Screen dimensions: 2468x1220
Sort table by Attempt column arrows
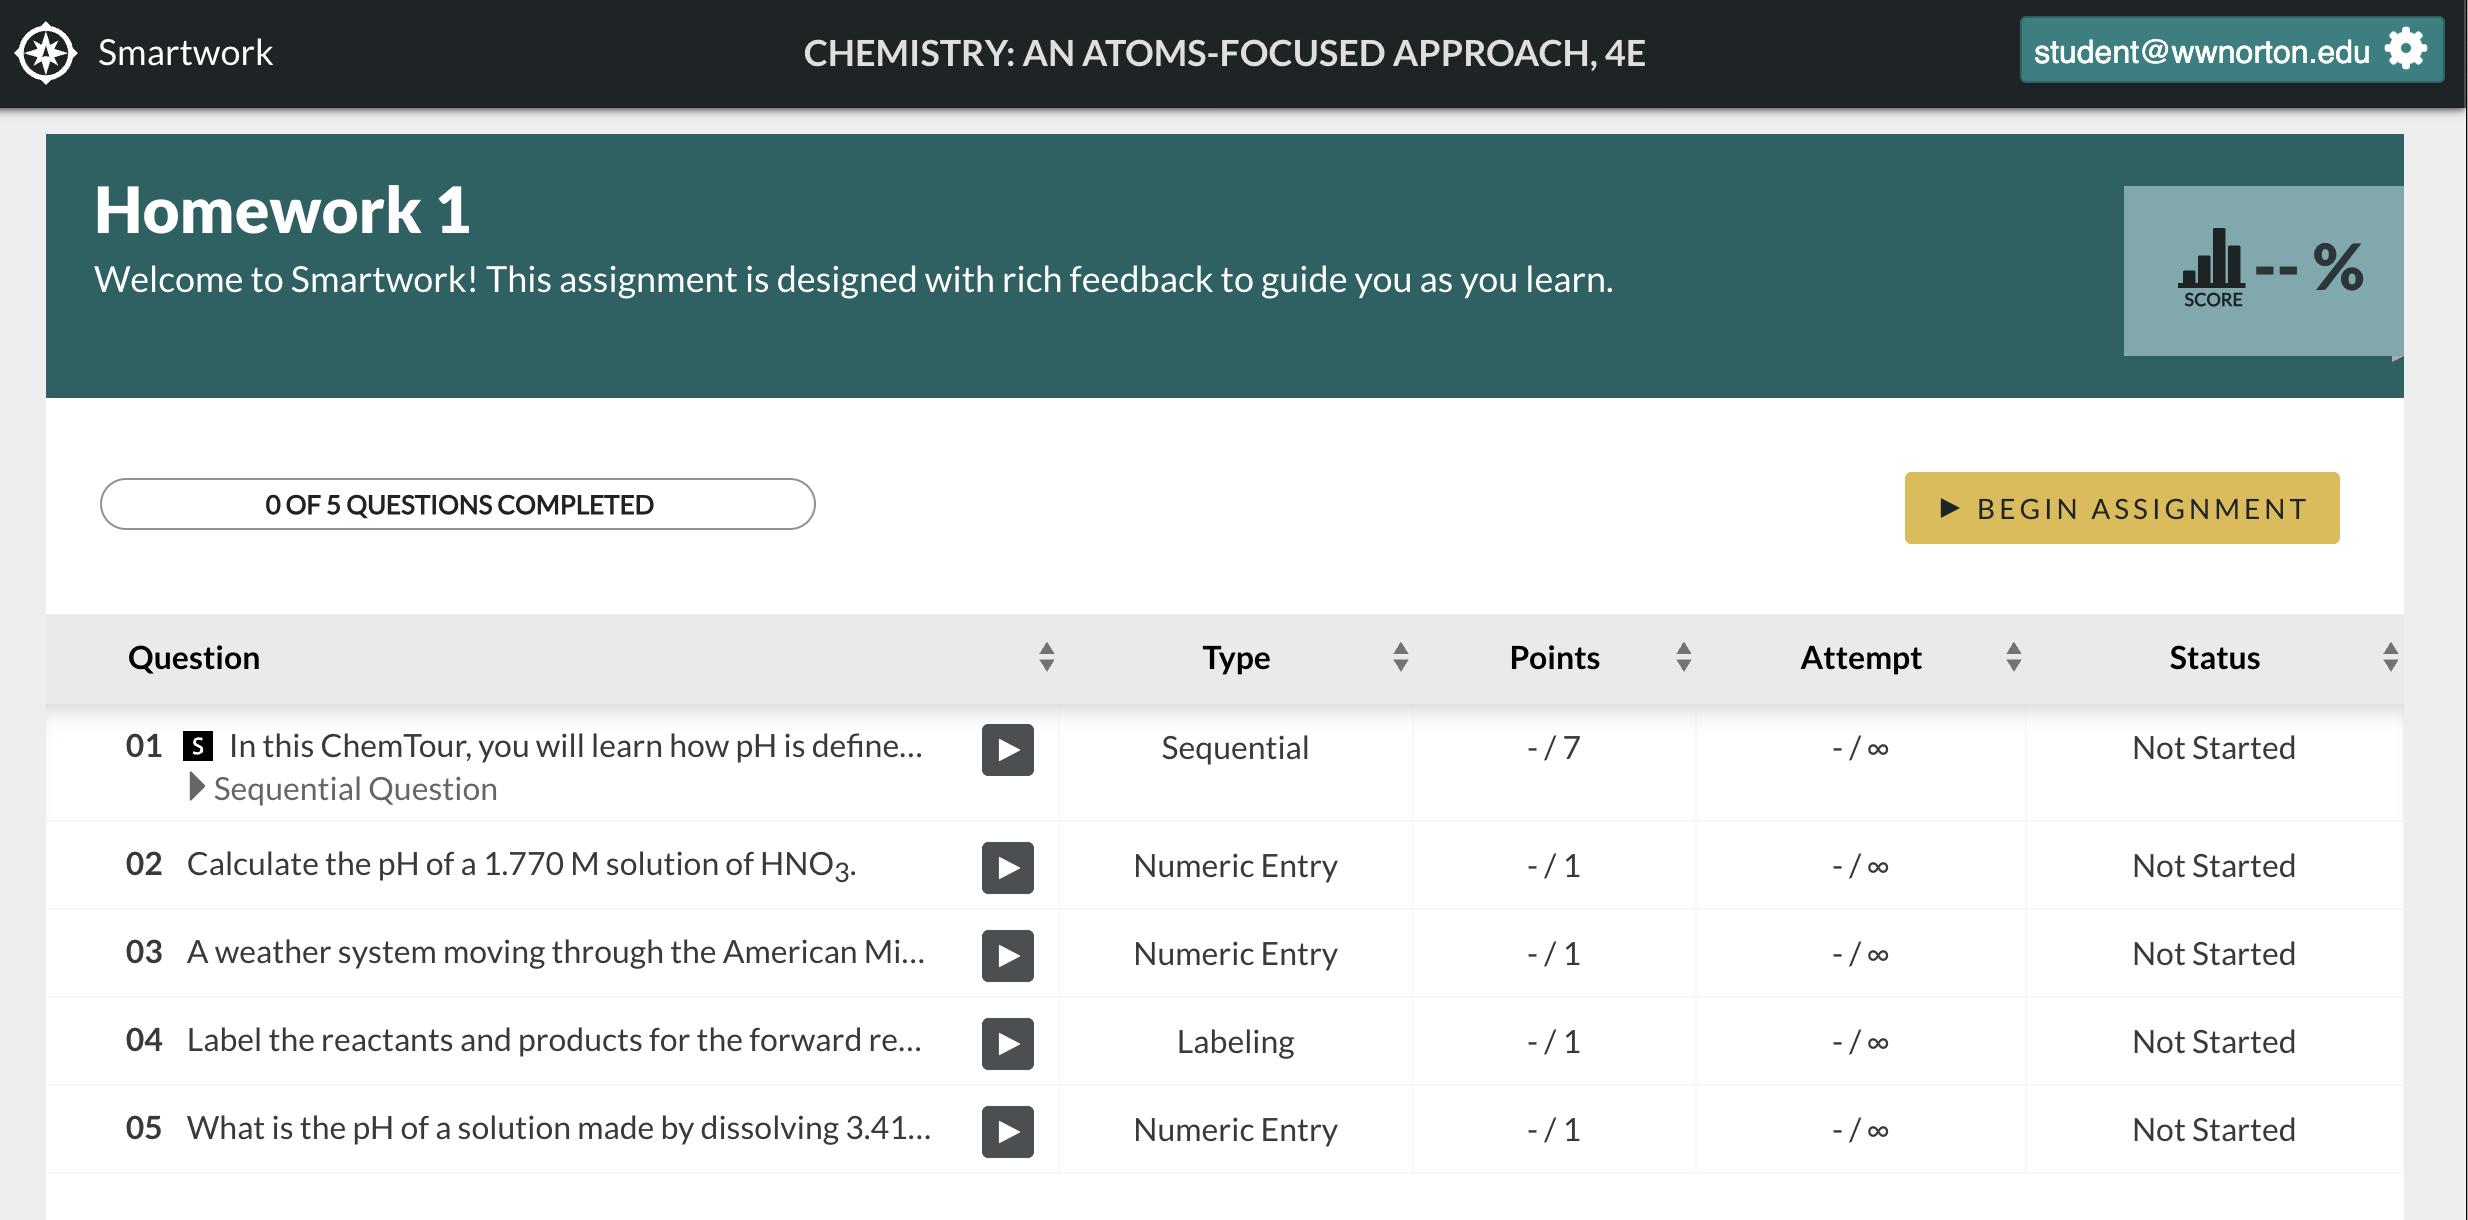2013,657
